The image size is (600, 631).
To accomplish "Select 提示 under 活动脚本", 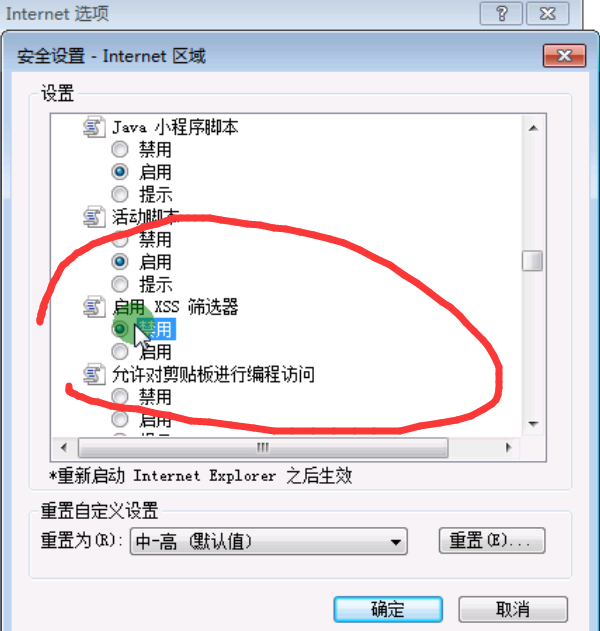I will tap(120, 285).
